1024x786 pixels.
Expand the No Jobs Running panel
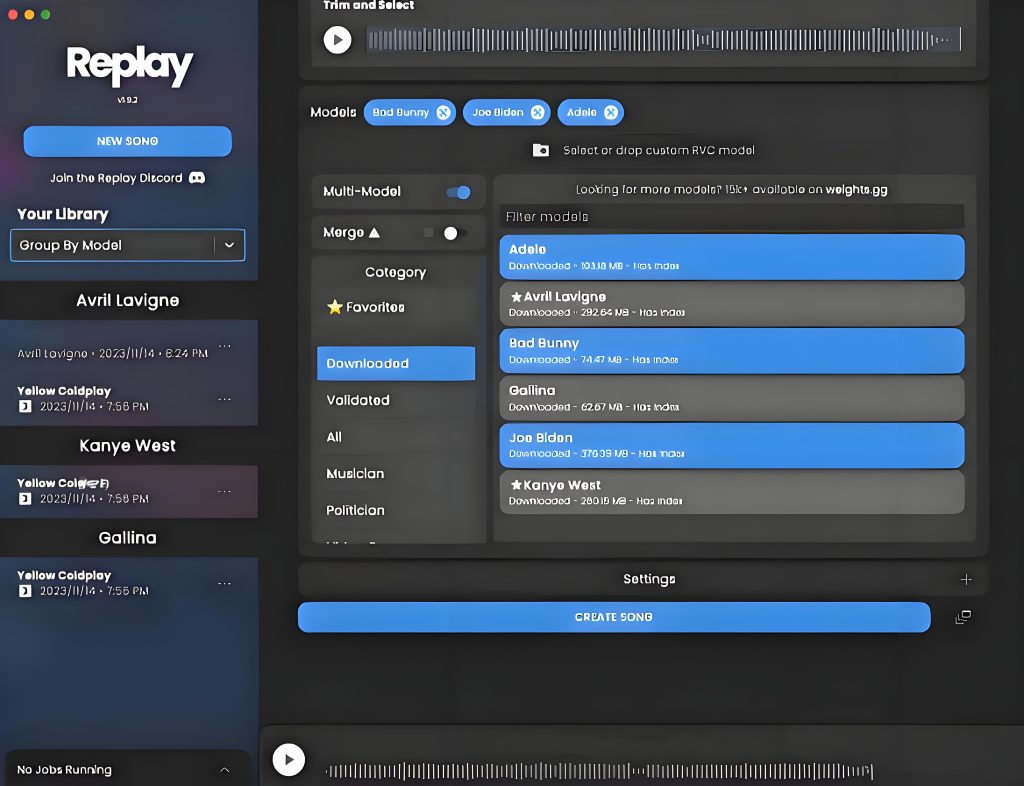[x=224, y=770]
